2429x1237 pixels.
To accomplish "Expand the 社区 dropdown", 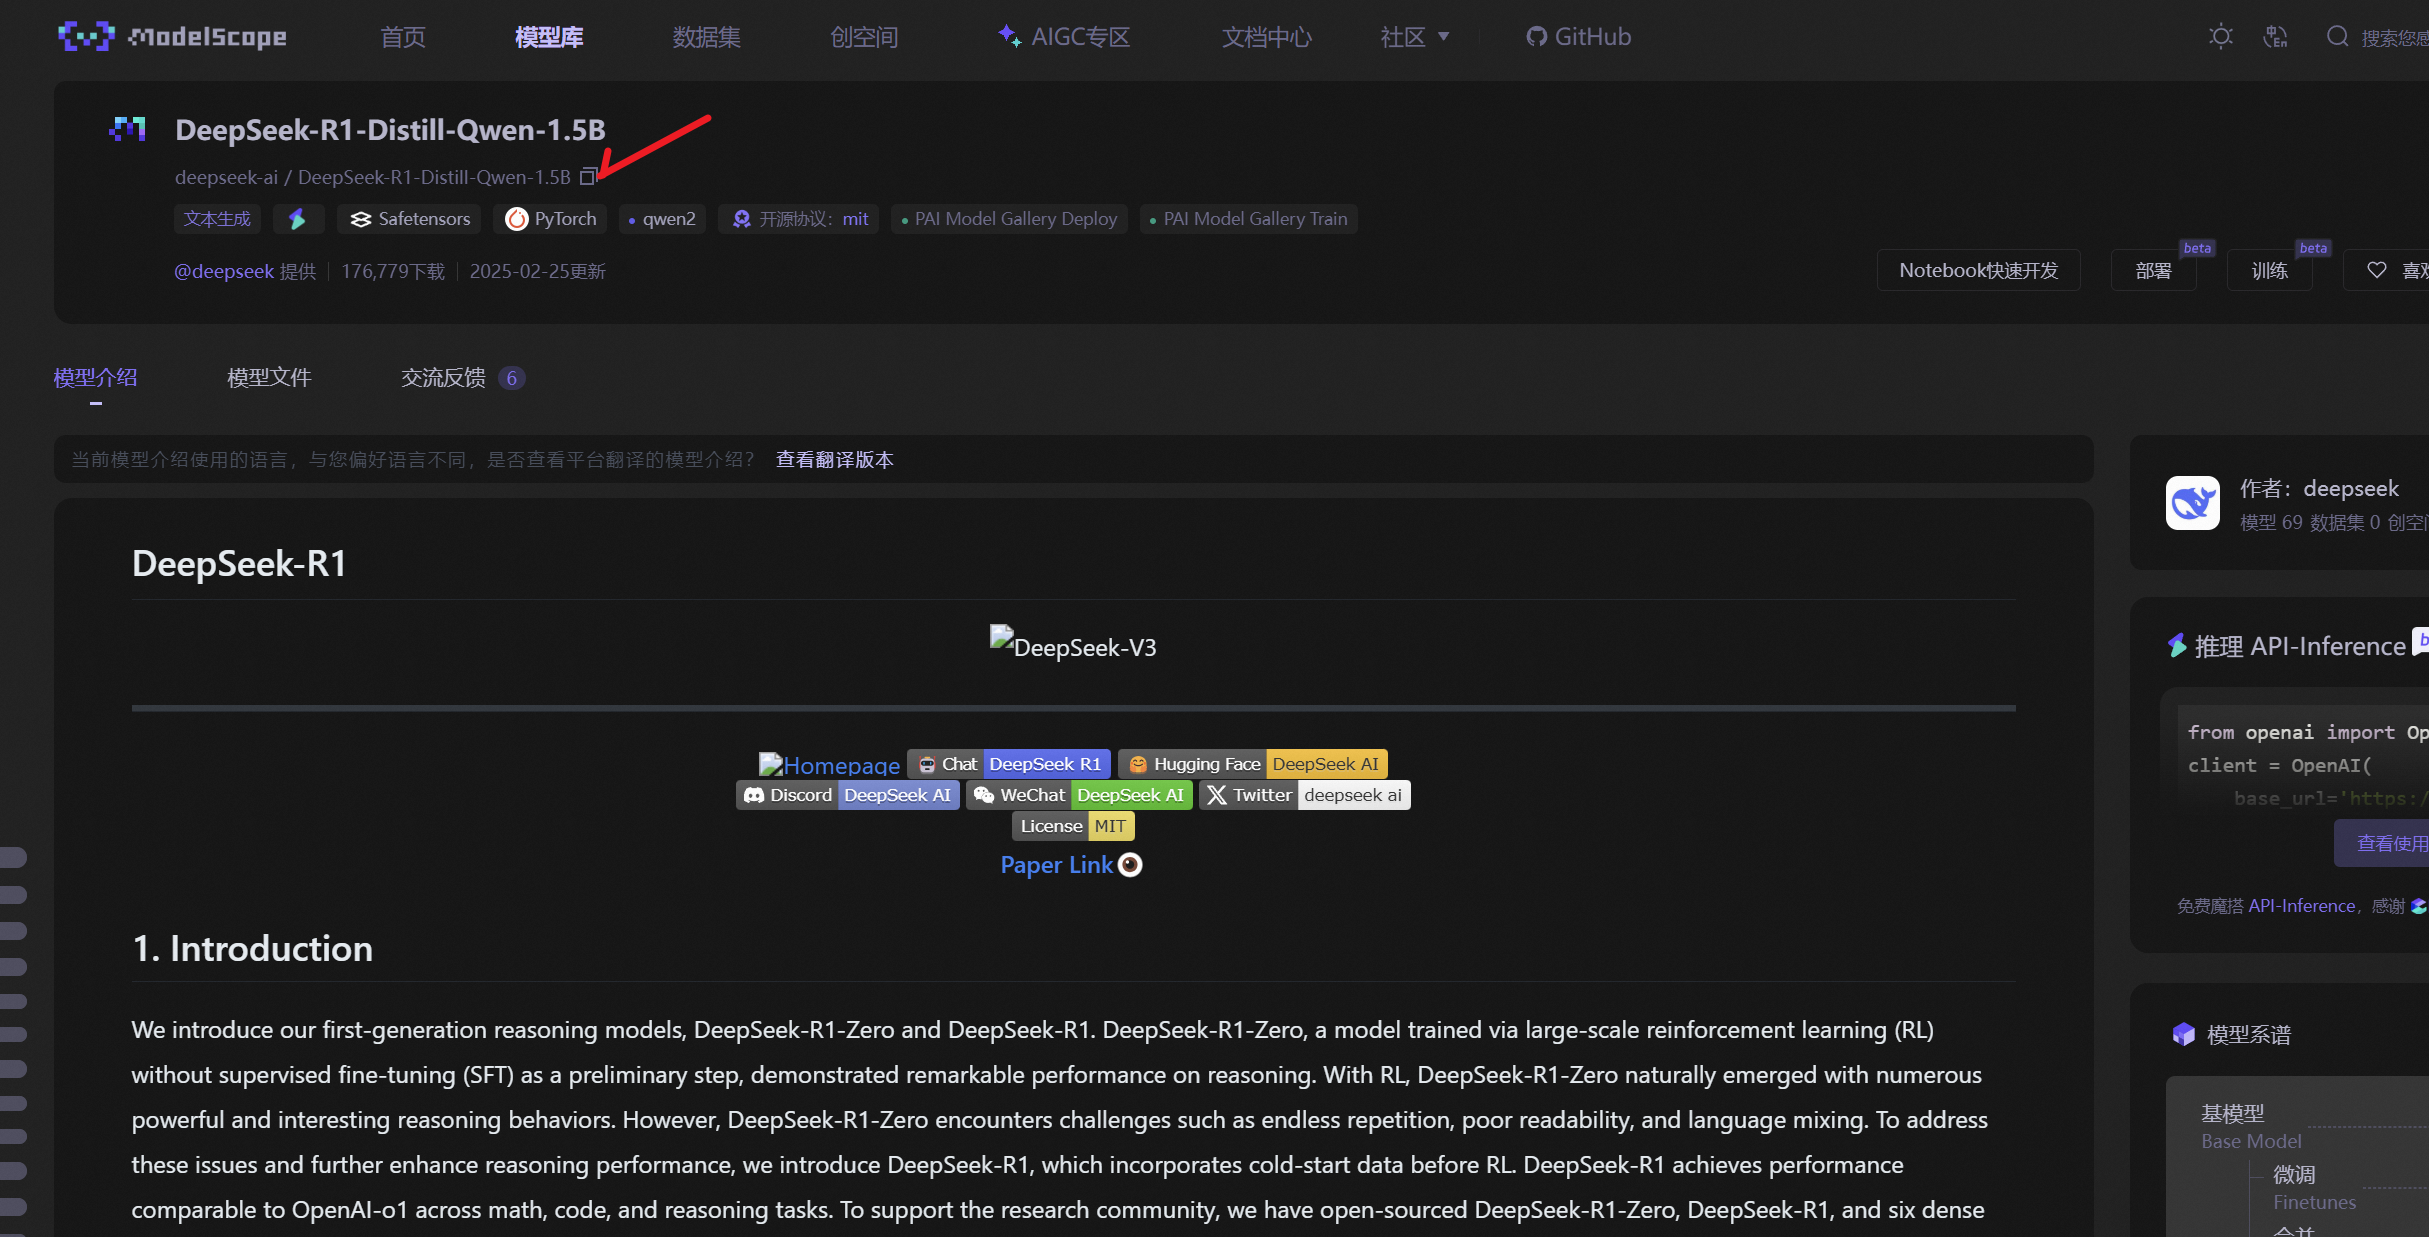I will pyautogui.click(x=1414, y=37).
